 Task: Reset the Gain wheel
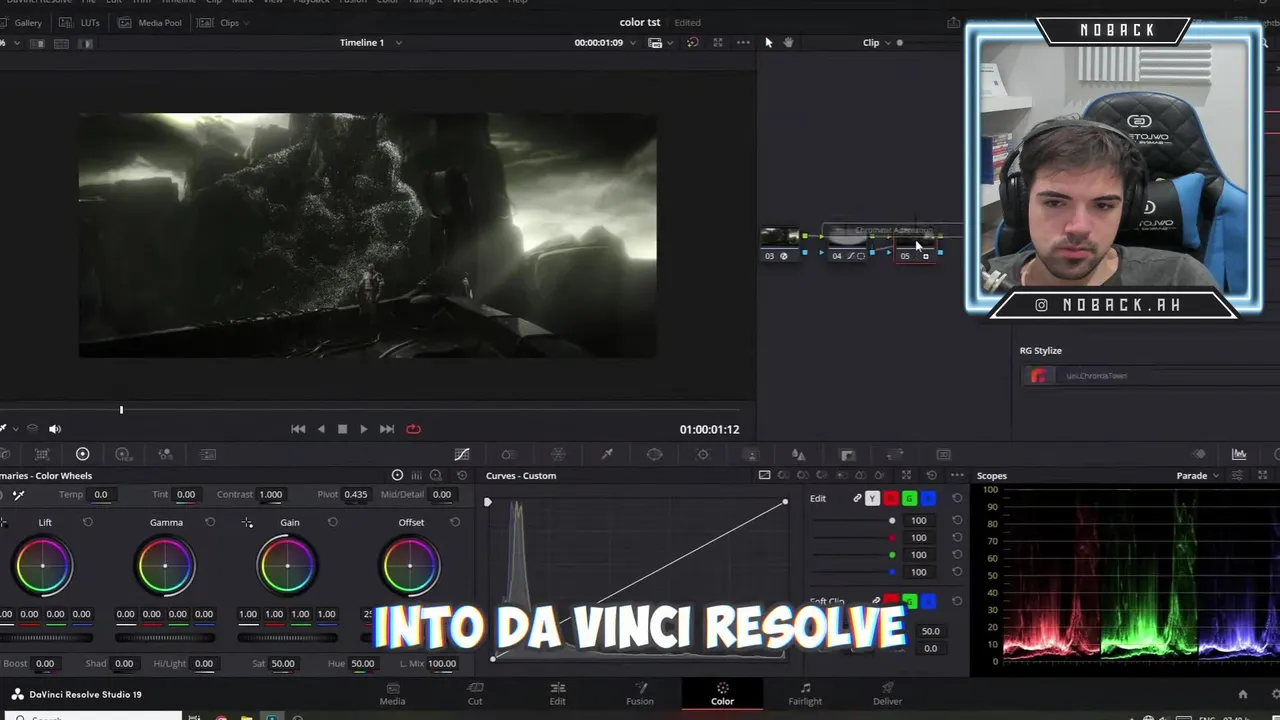coord(333,522)
